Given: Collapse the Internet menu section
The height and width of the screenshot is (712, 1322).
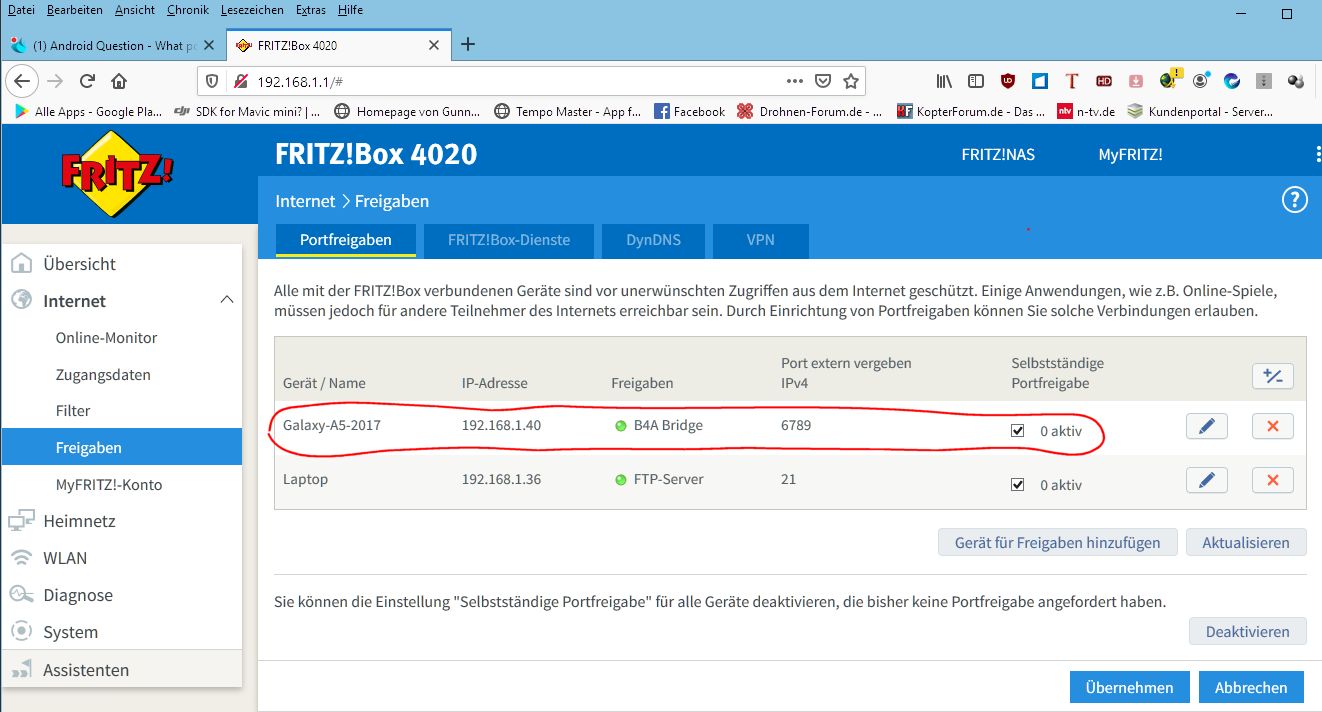Looking at the screenshot, I should click(227, 300).
